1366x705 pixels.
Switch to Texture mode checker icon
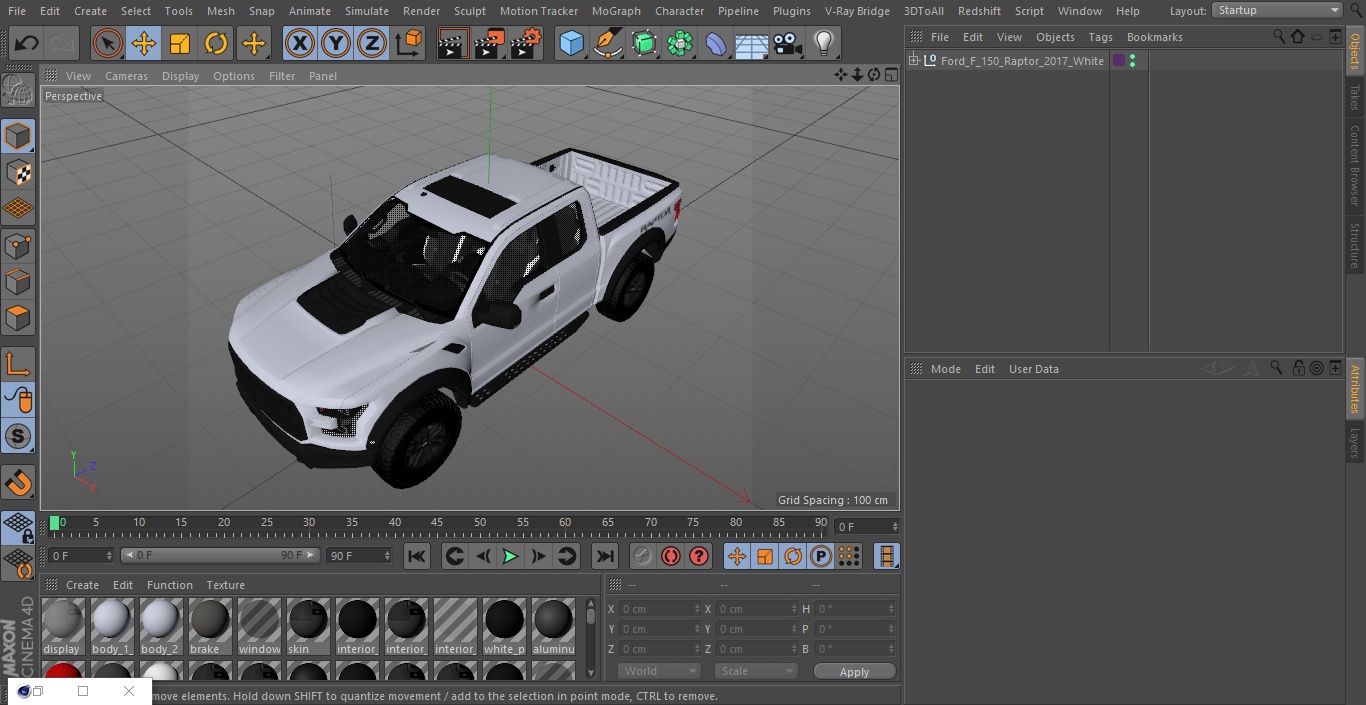coord(18,172)
